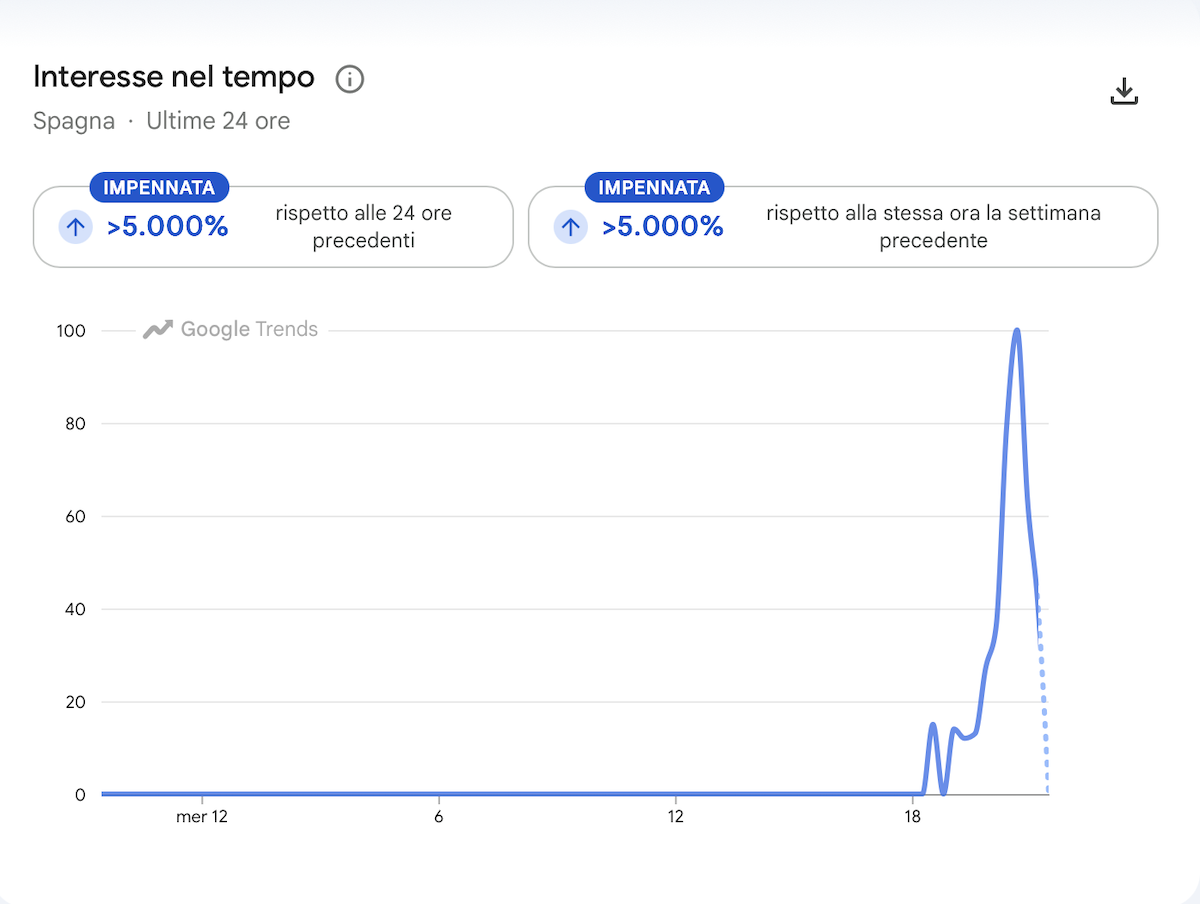The image size is (1200, 904).
Task: Click the '6' hour marker on the x-axis
Action: coord(439,817)
